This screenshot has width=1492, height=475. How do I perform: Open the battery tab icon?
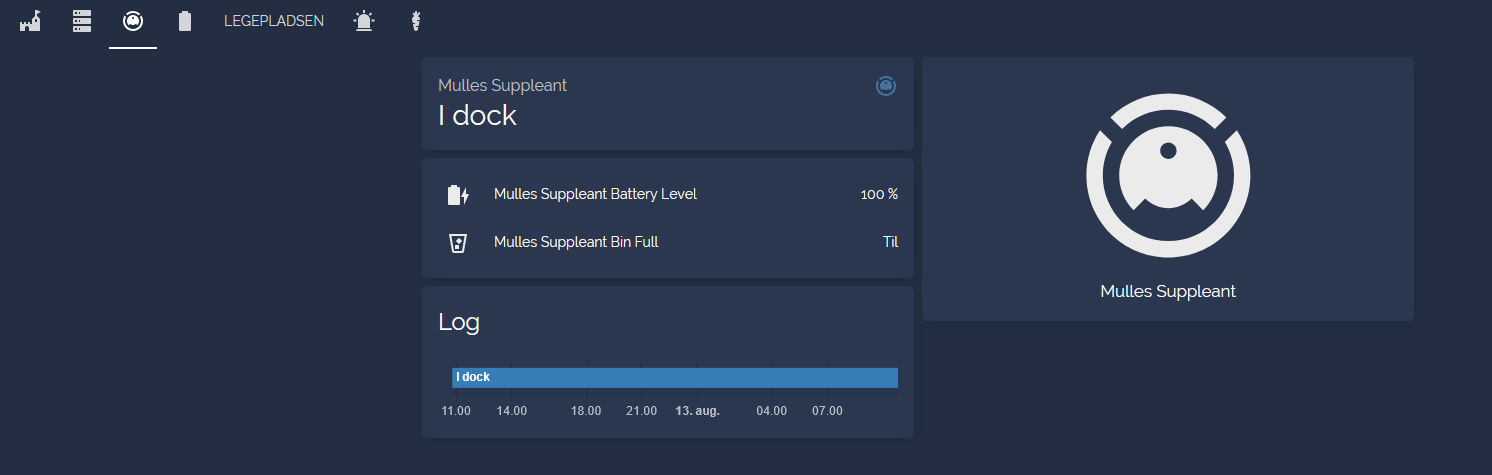pyautogui.click(x=185, y=21)
